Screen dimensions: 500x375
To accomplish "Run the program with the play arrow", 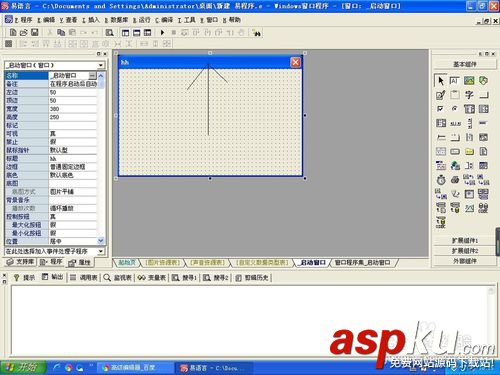I will (x=162, y=32).
